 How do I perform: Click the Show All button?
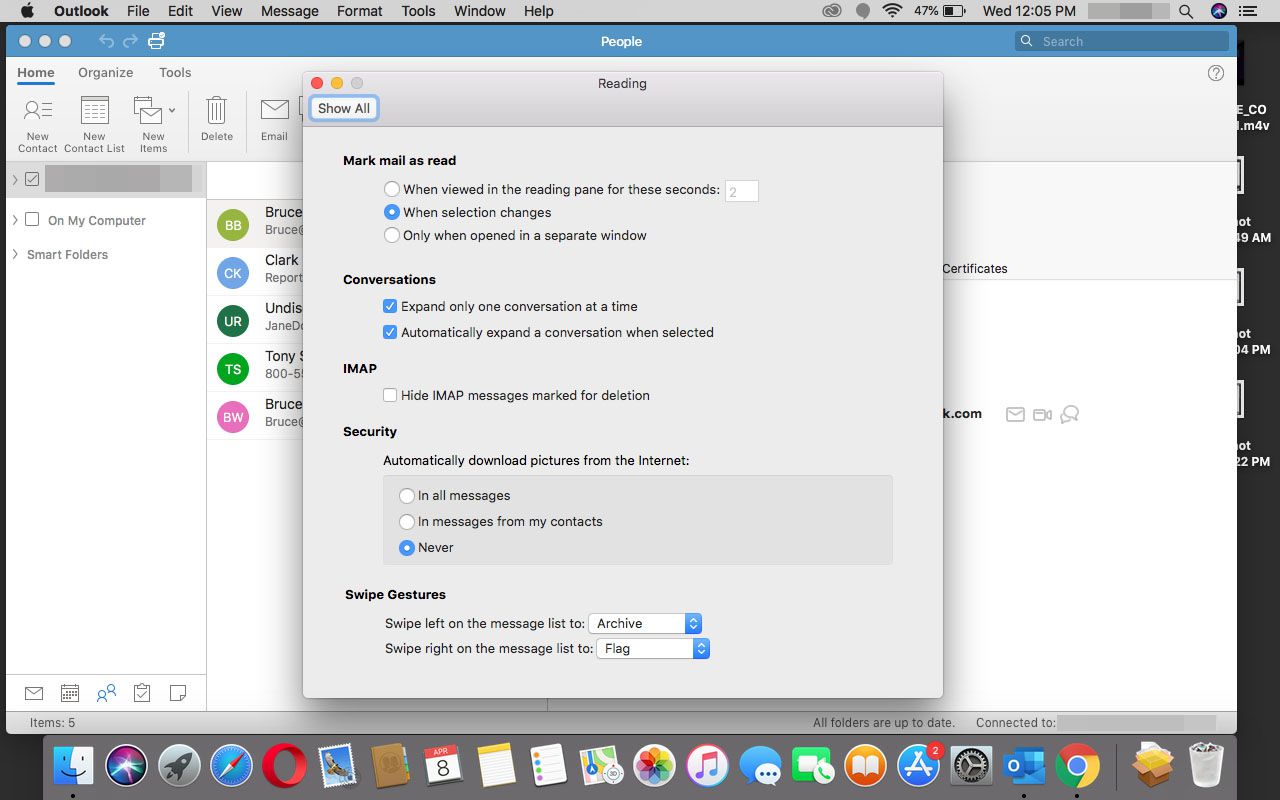point(344,108)
